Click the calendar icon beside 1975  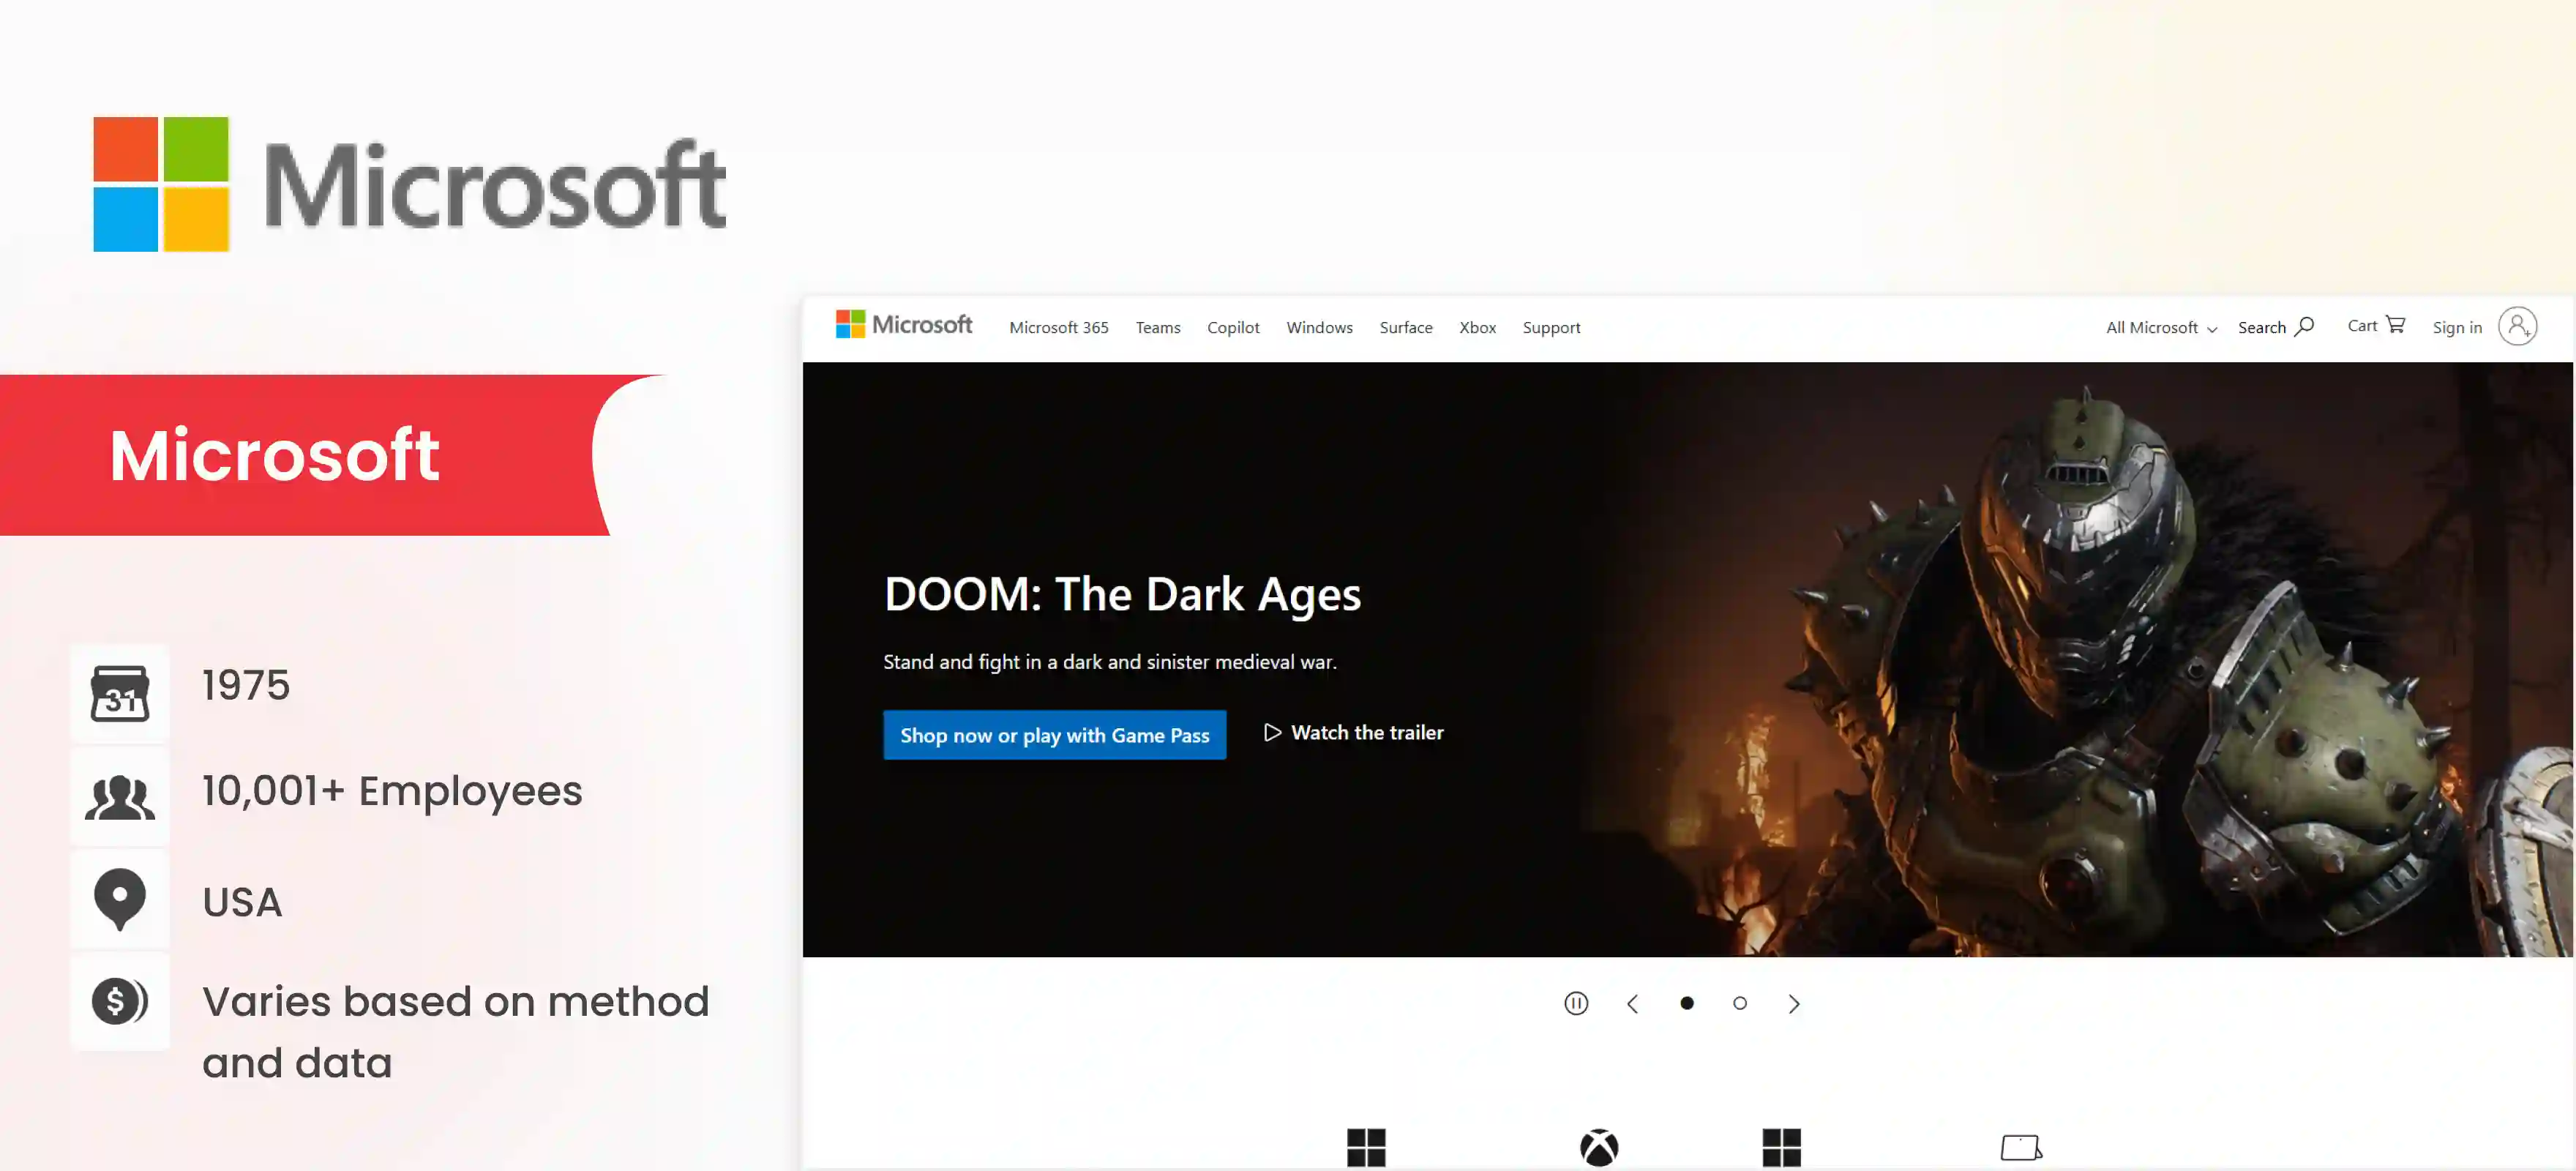point(120,693)
